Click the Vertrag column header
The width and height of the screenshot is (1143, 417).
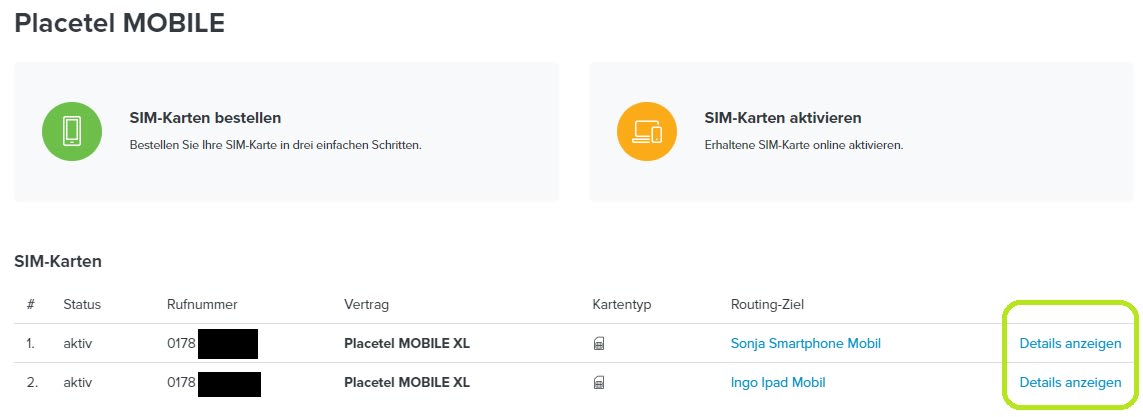point(366,304)
